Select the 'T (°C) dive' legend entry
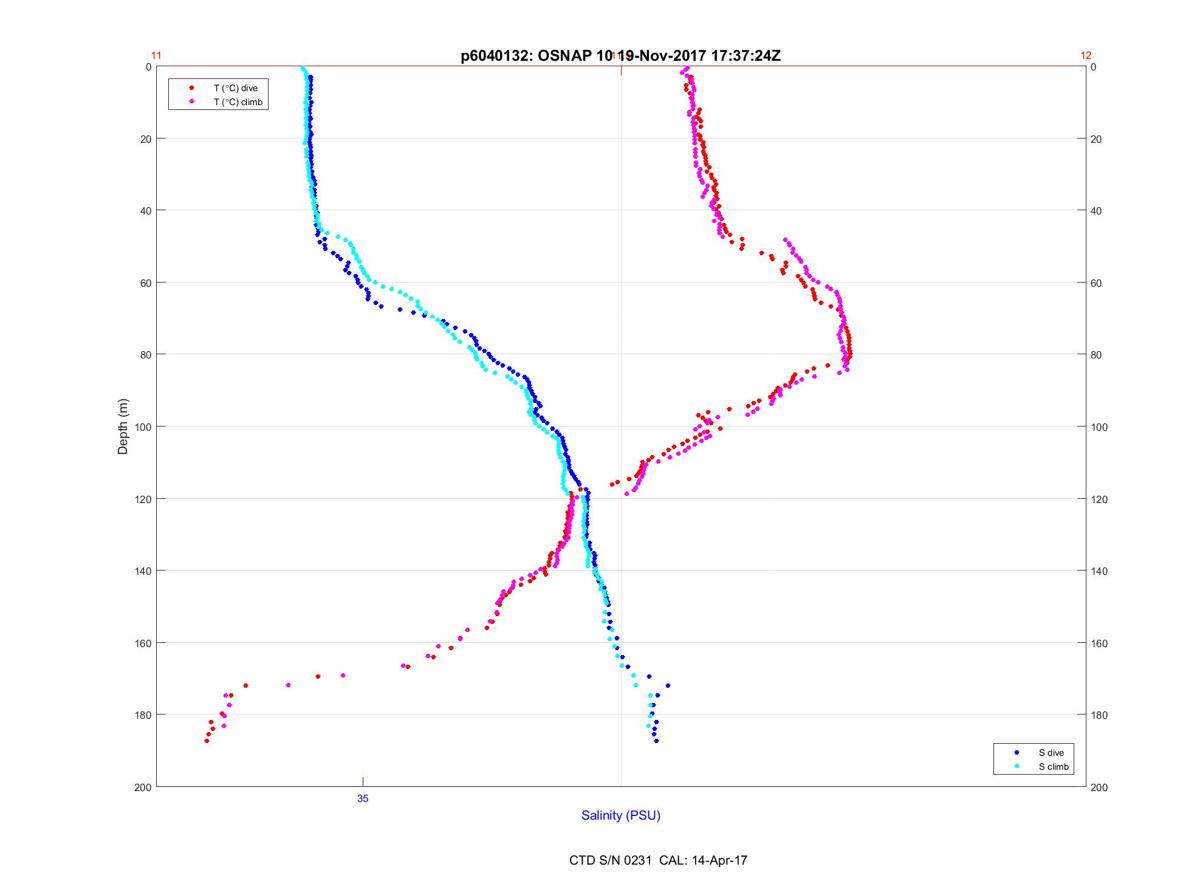The width and height of the screenshot is (1200, 885). point(235,88)
